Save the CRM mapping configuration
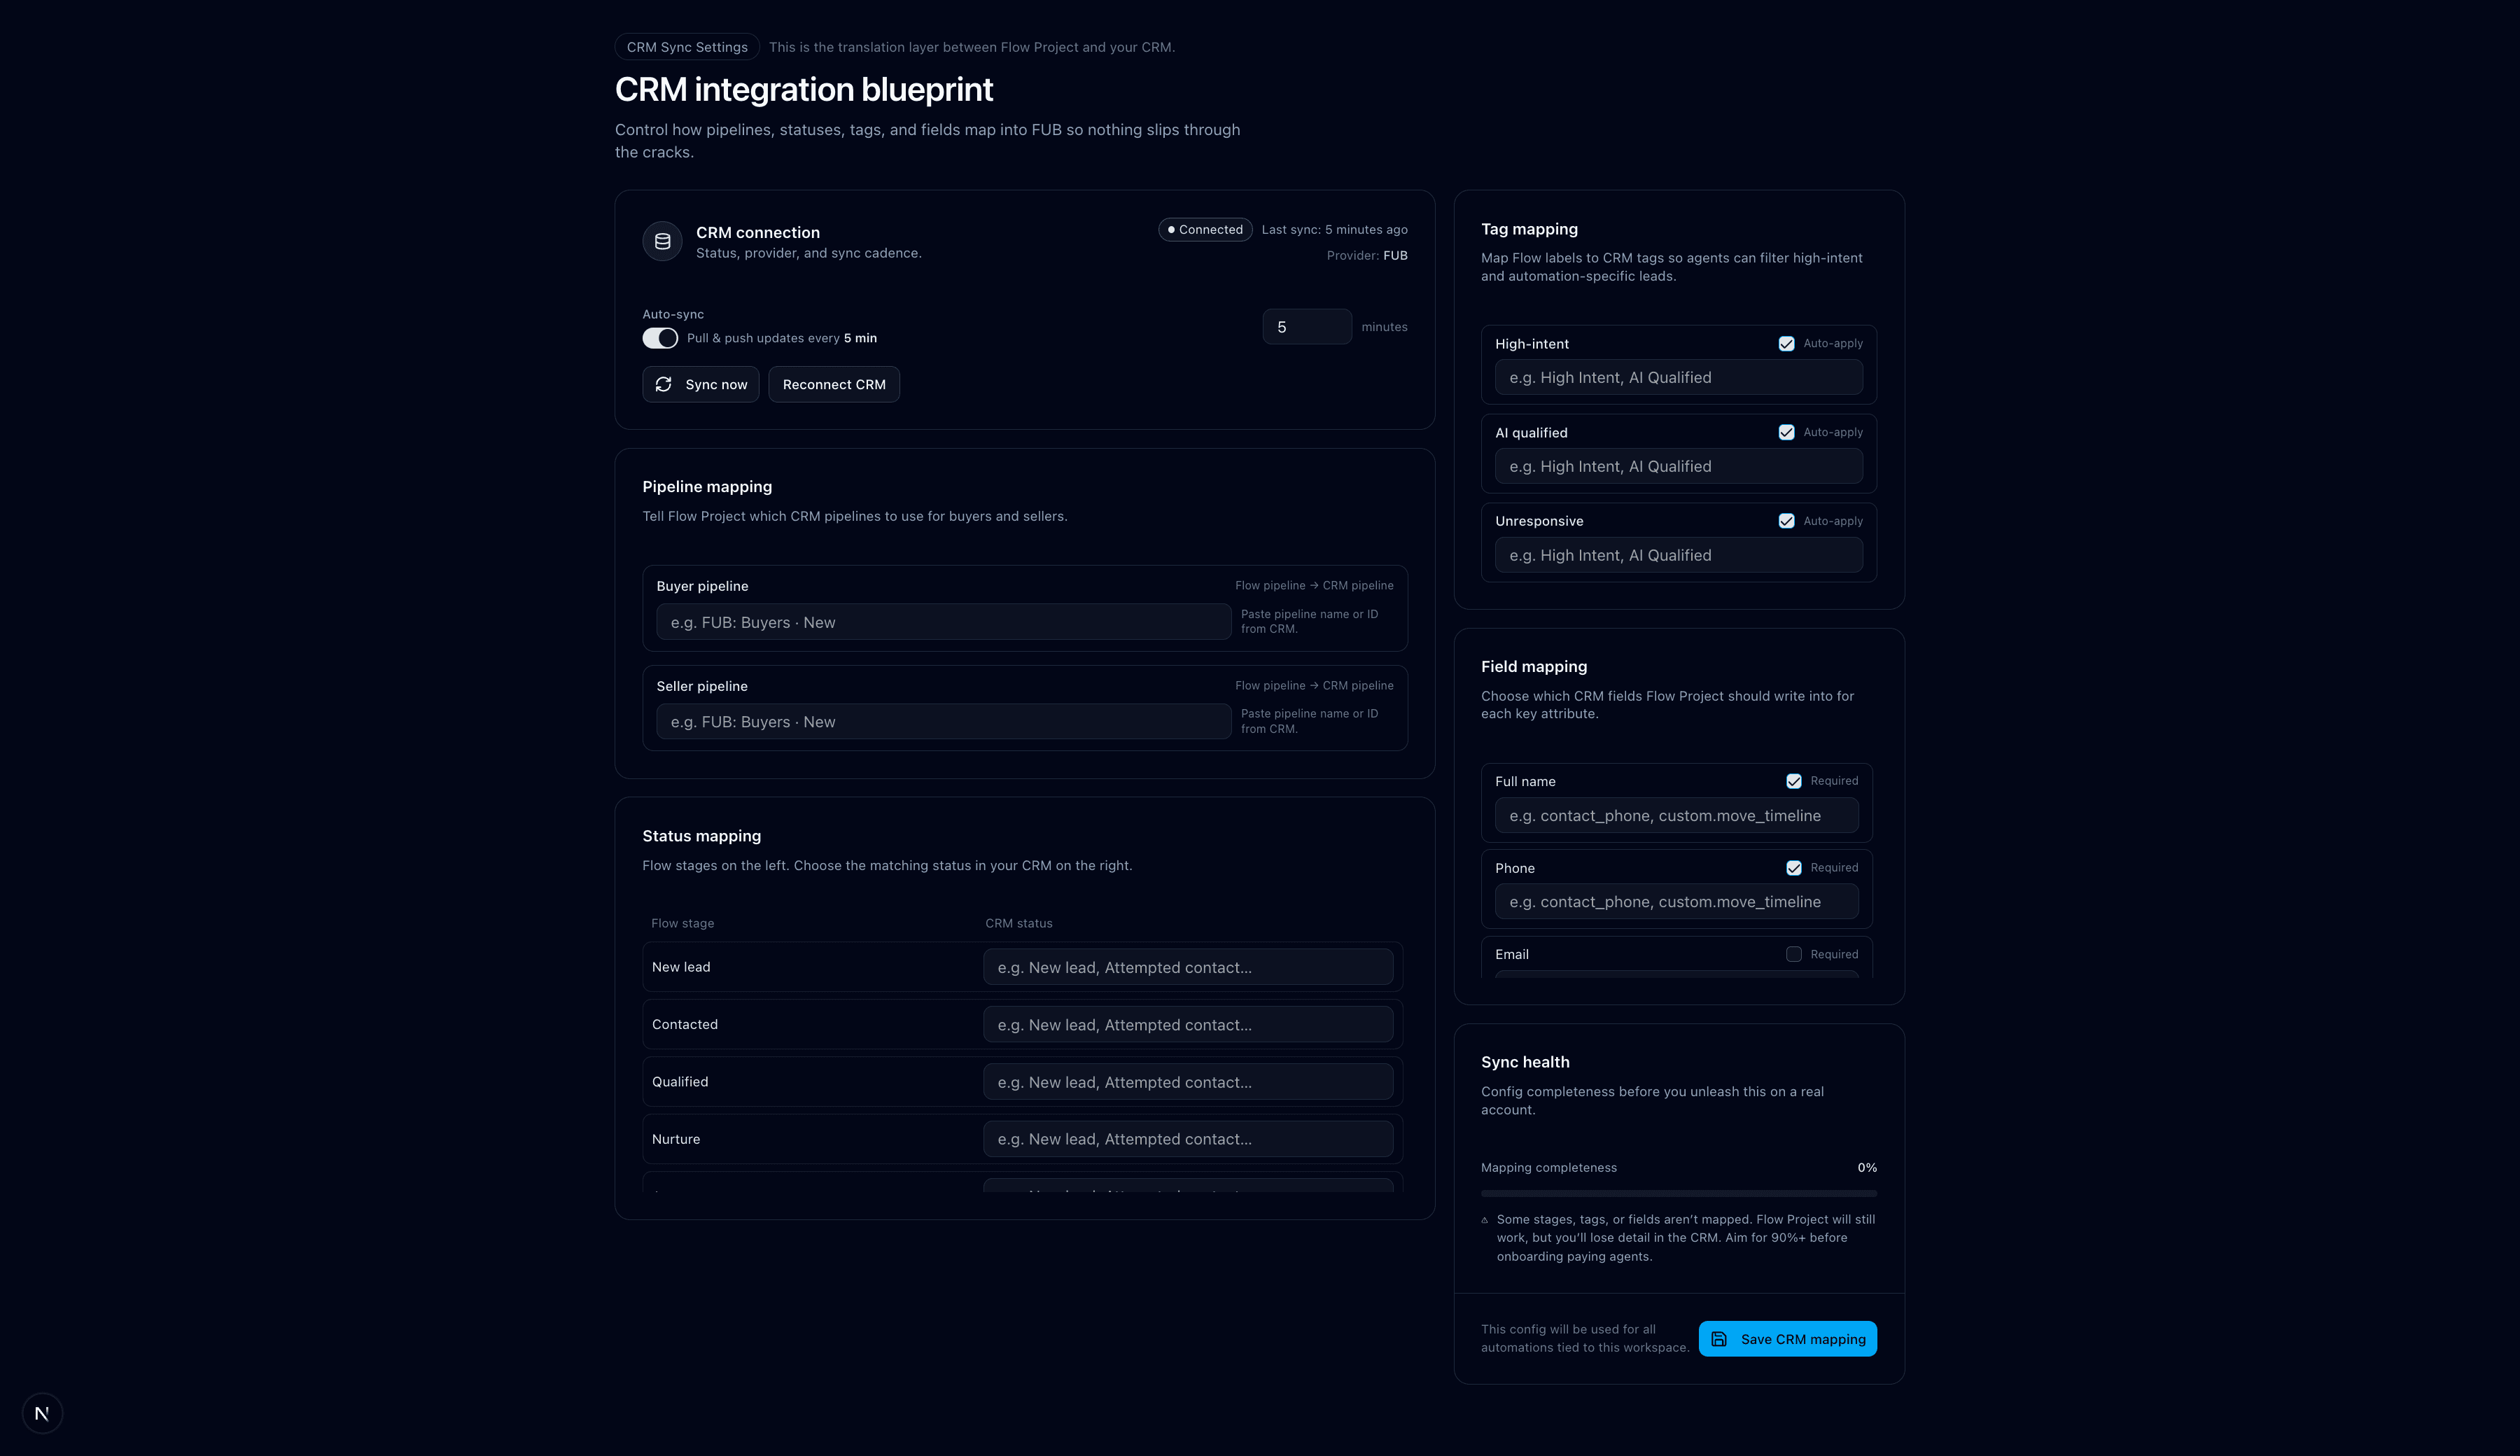Viewport: 2520px width, 1456px height. [1788, 1338]
